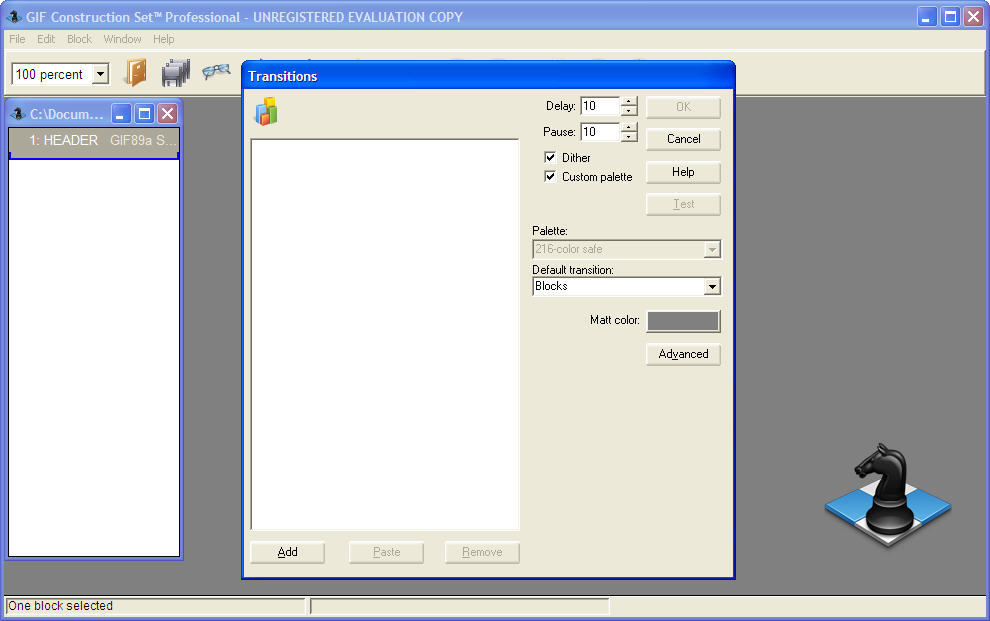Open the Block menu
Viewport: 990px width, 621px height.
click(x=79, y=39)
